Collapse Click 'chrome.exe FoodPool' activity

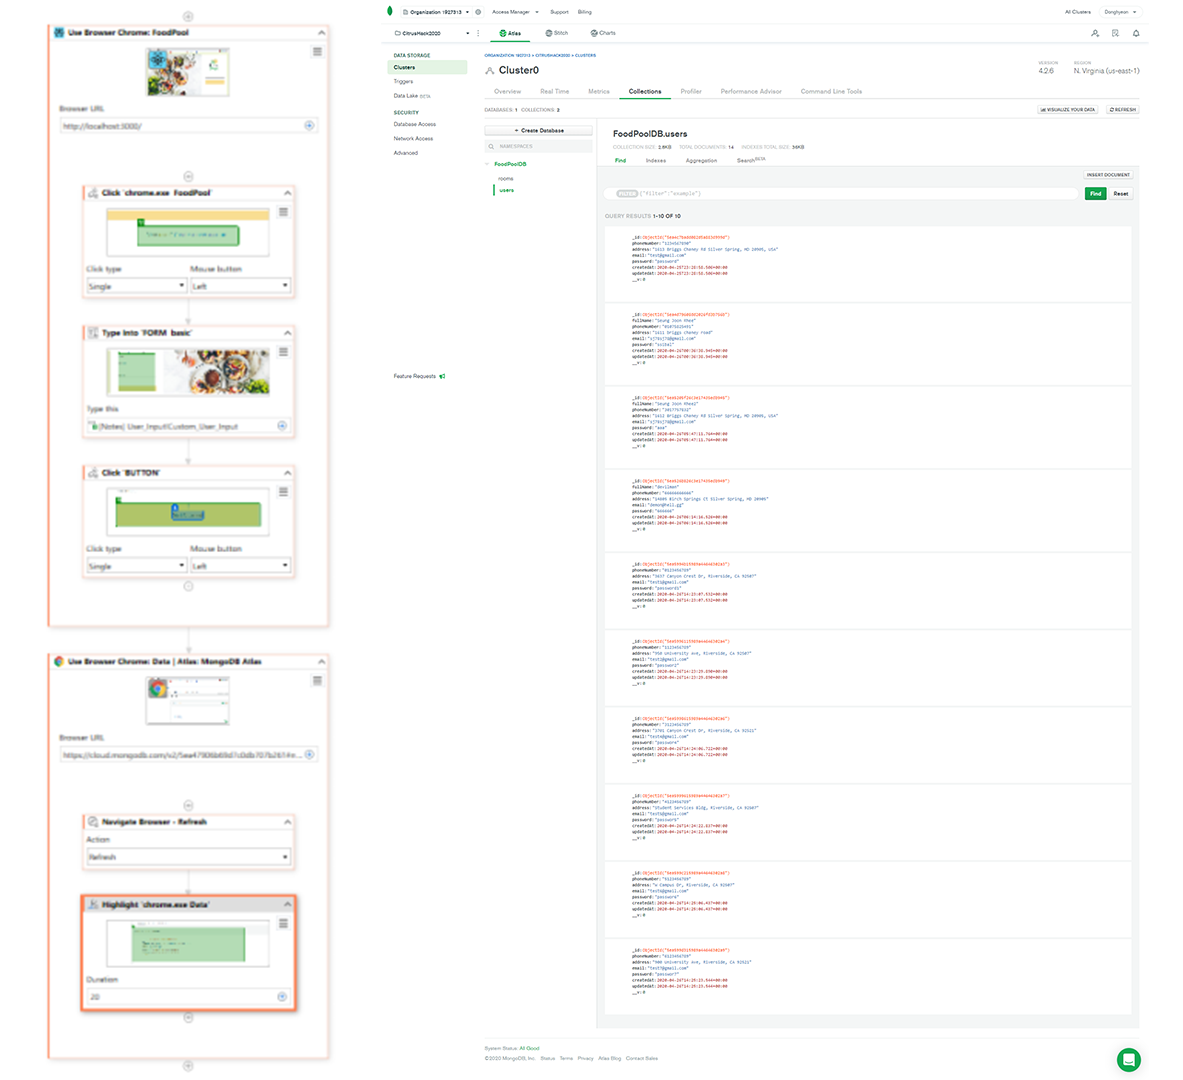coord(287,193)
